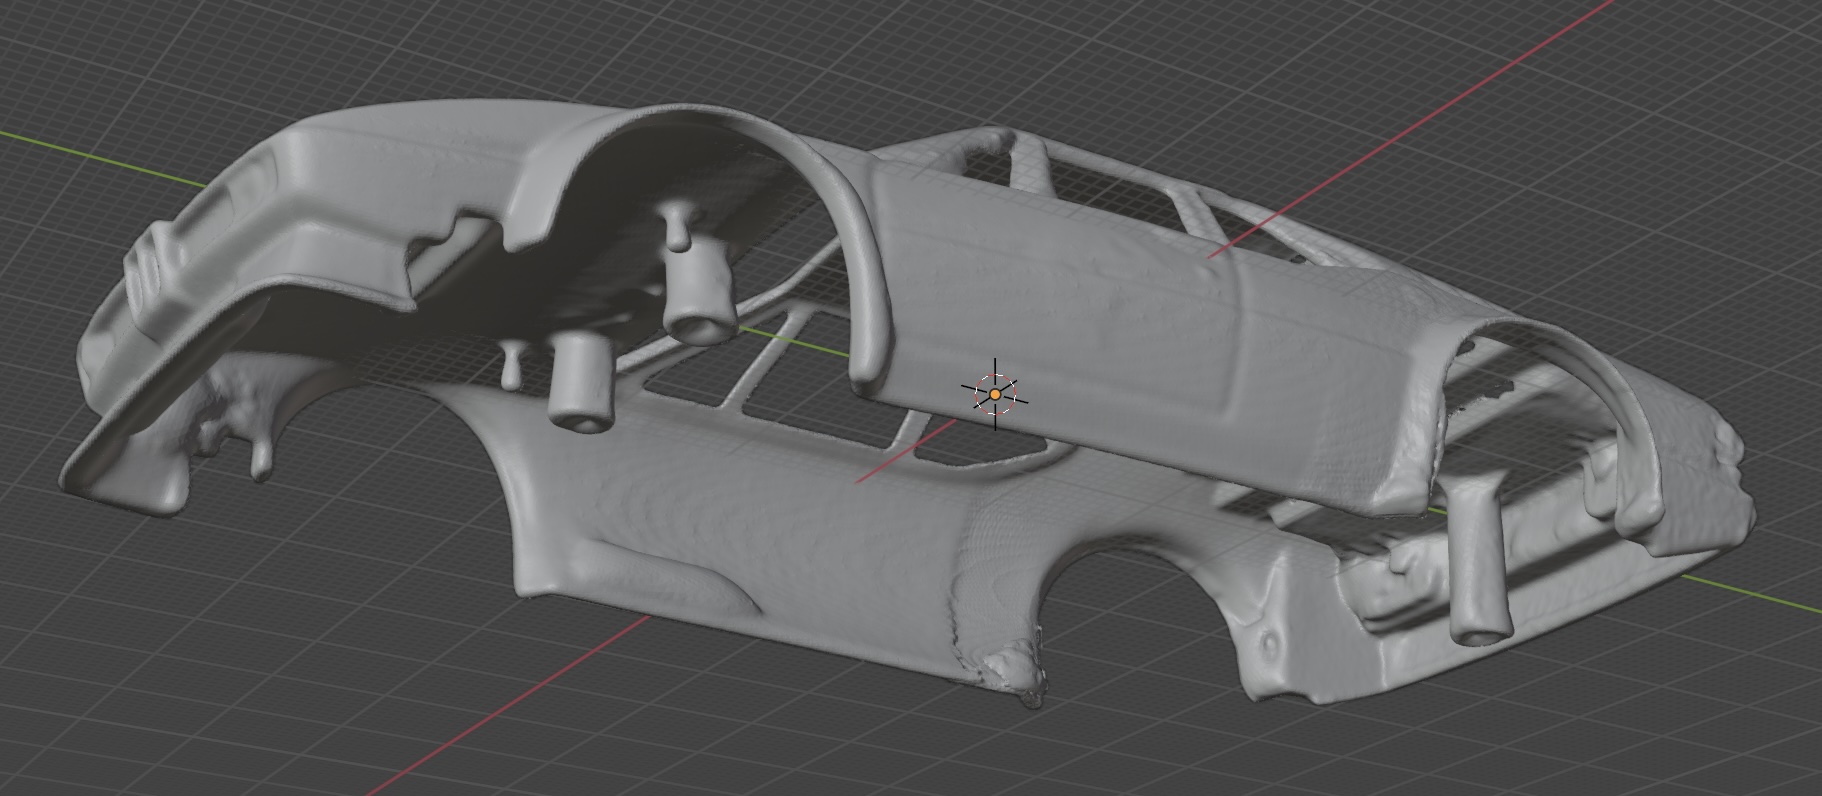Click the orange object origin dot
1822x796 pixels.
[995, 395]
